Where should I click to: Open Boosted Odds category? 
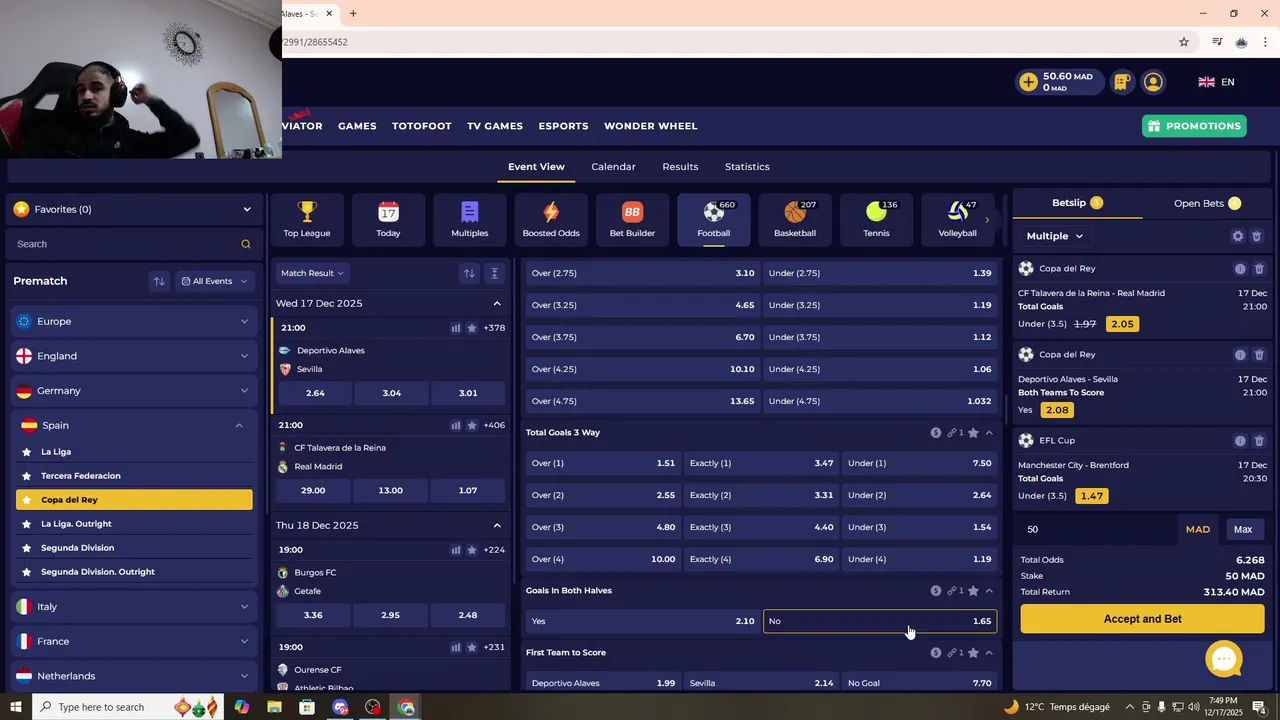point(551,219)
